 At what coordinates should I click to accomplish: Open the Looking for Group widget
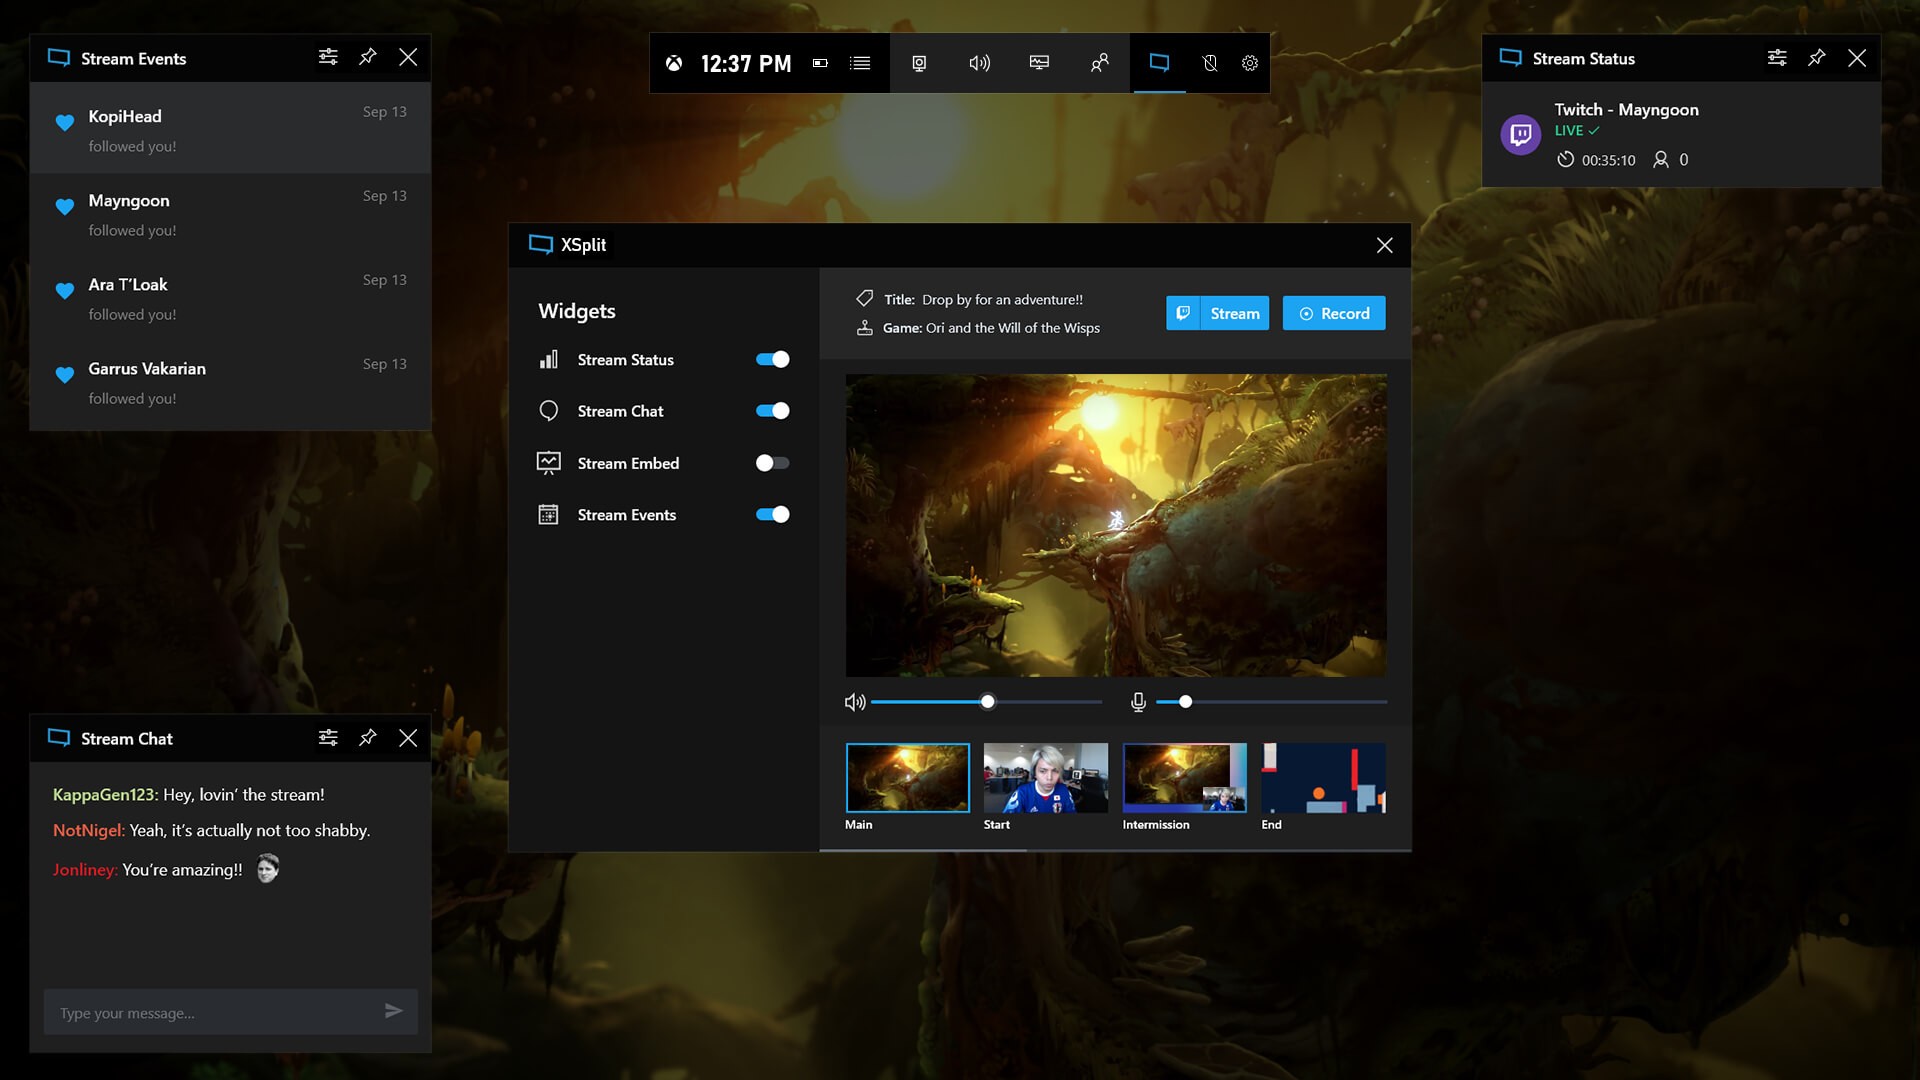1100,63
